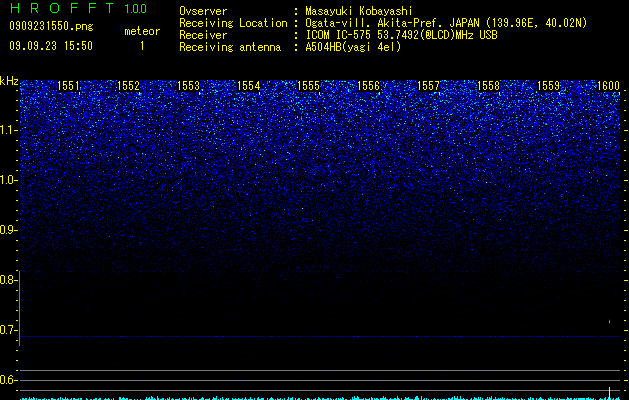Image resolution: width=629 pixels, height=400 pixels.
Task: Click the 1551 time marker
Action: [69, 86]
